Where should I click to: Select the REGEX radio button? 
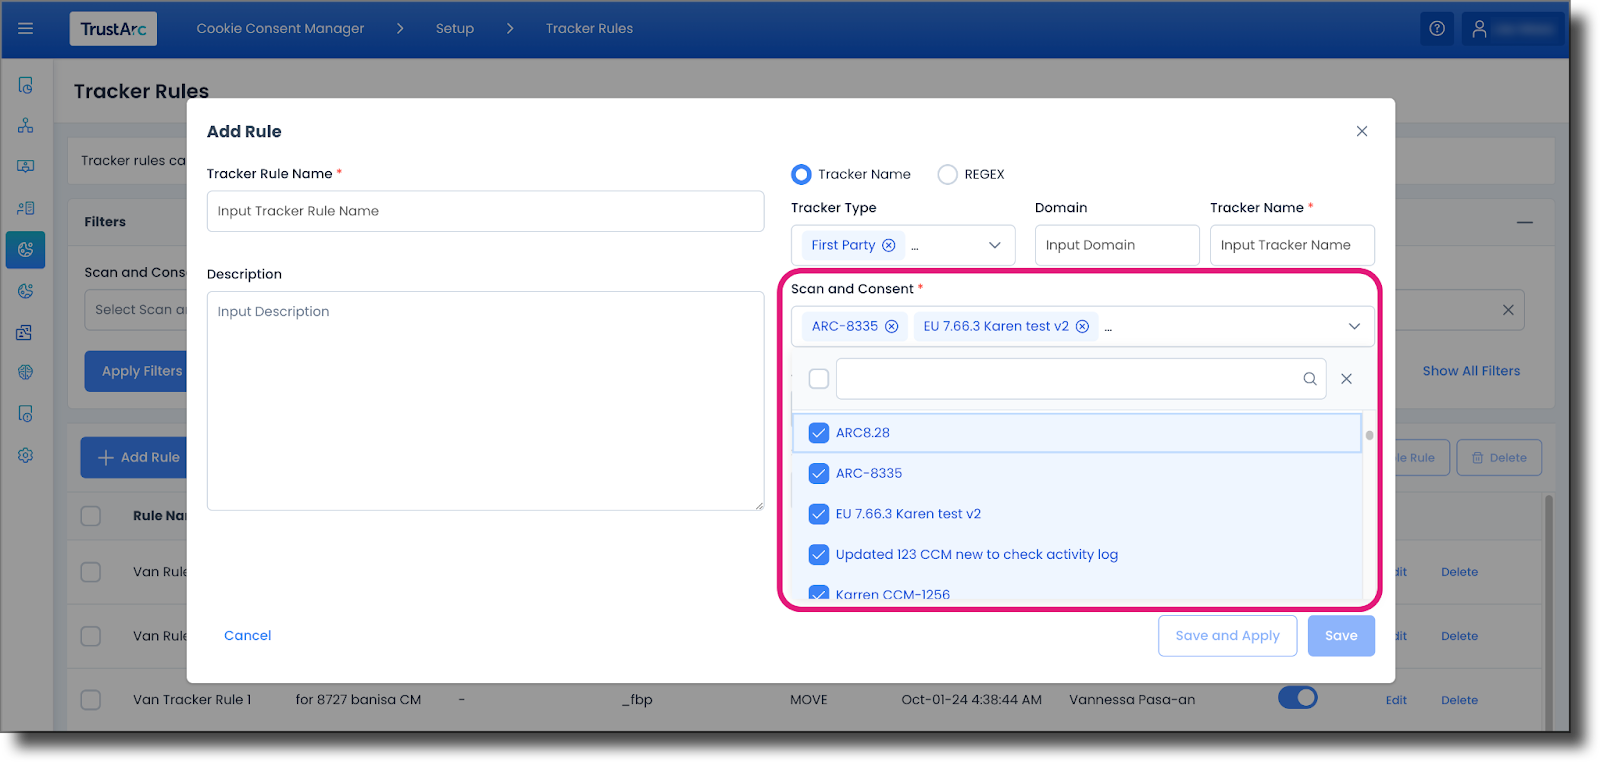947,174
